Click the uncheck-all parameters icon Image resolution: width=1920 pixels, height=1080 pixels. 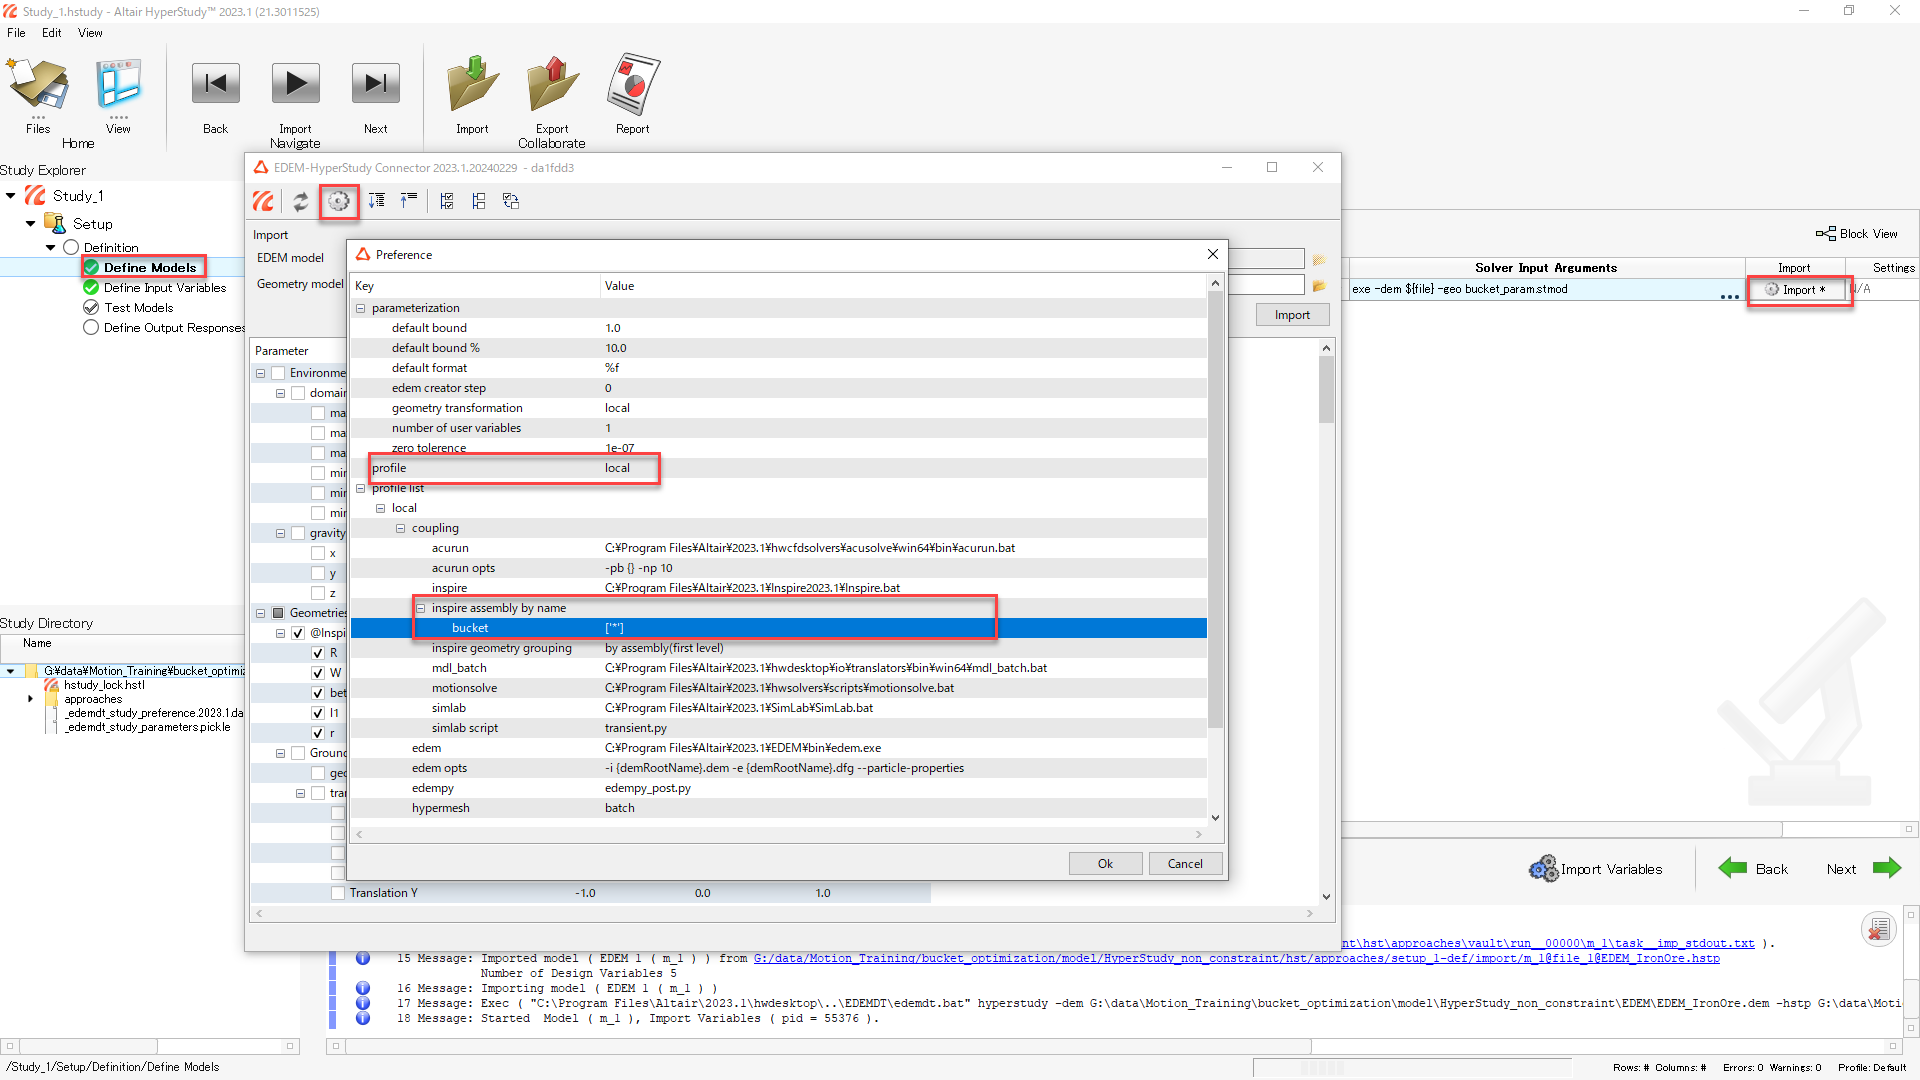point(479,201)
